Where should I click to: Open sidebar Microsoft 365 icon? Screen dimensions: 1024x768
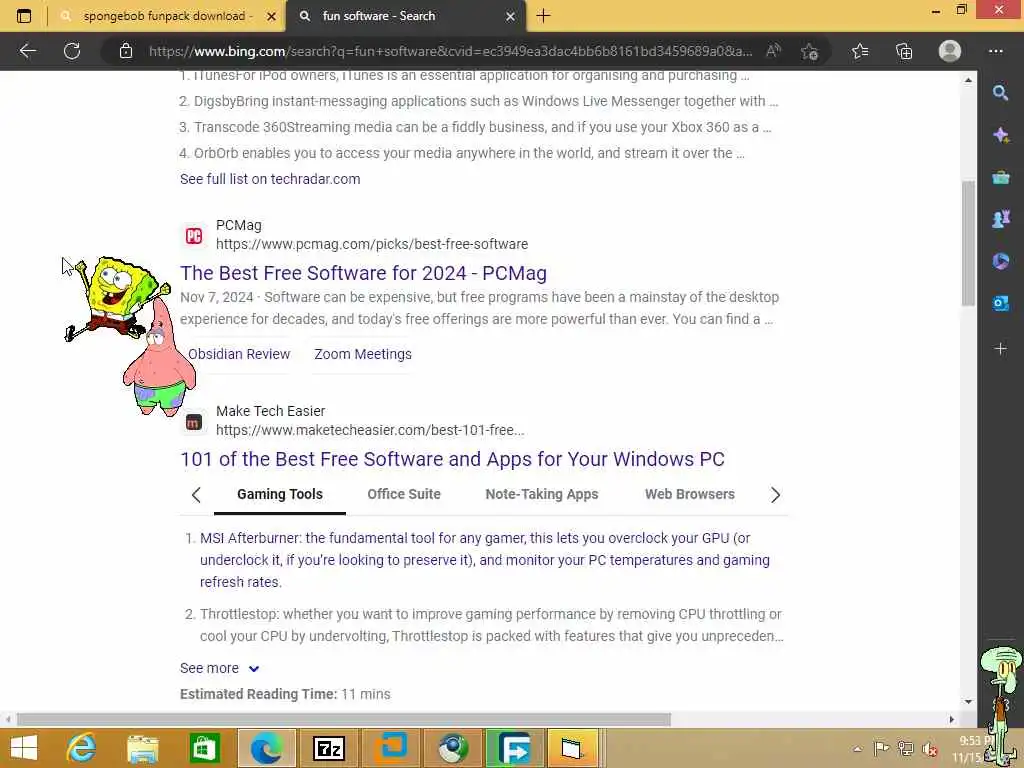pos(1000,261)
